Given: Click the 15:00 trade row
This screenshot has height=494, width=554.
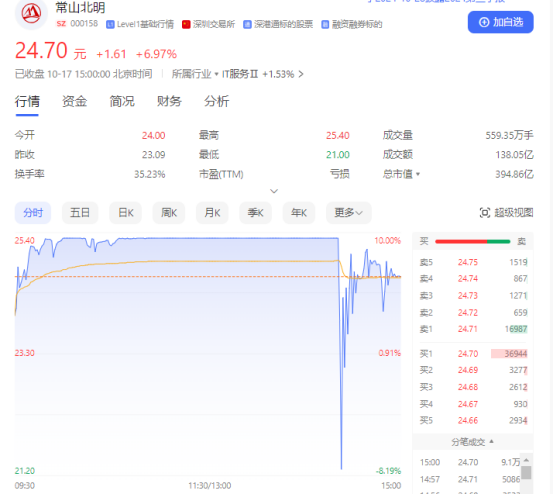Looking at the screenshot, I should click(x=470, y=462).
